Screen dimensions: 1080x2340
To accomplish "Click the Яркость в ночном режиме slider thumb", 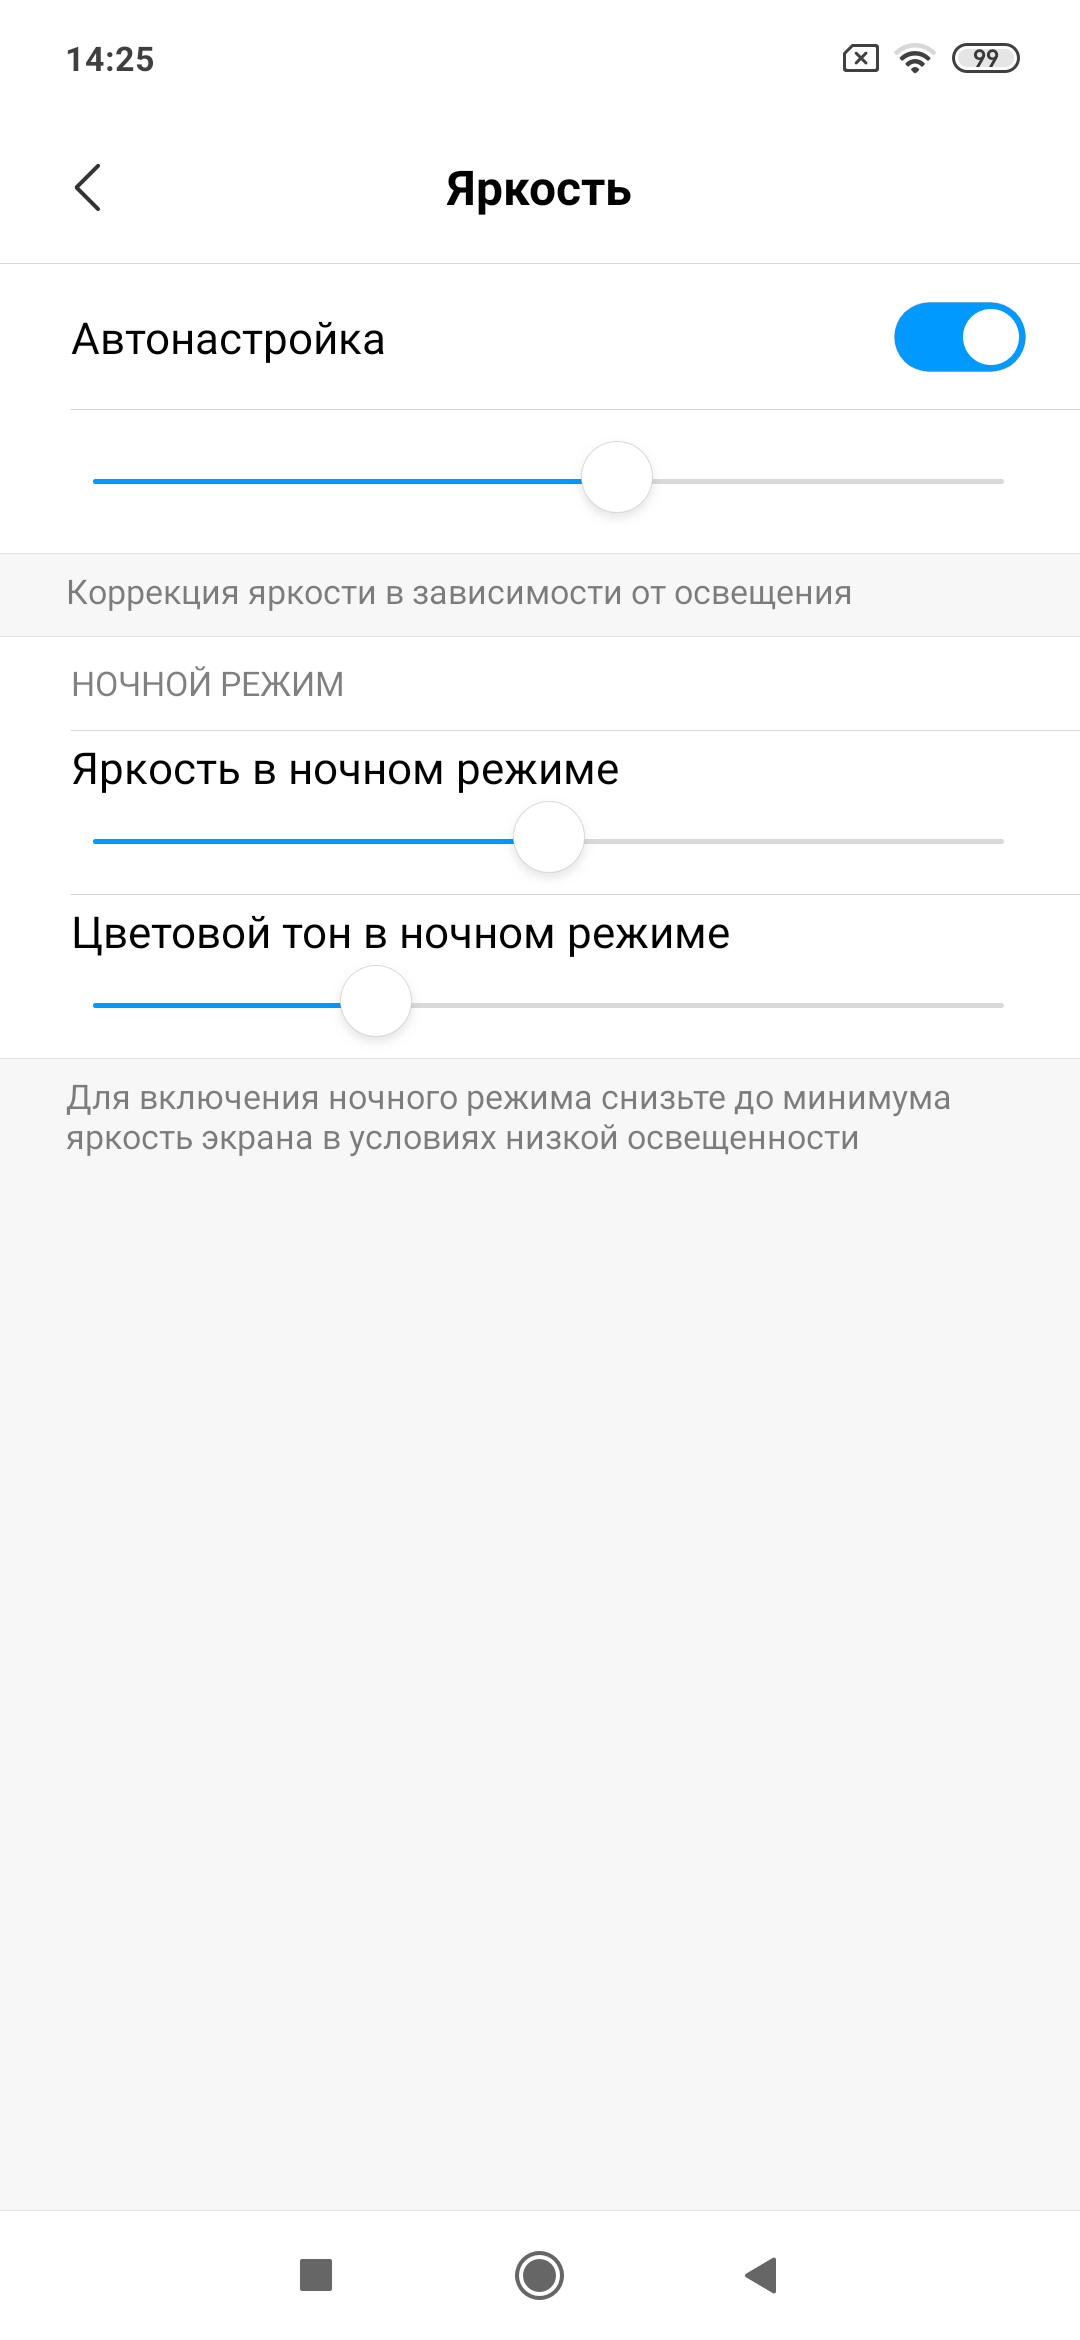I will point(549,838).
